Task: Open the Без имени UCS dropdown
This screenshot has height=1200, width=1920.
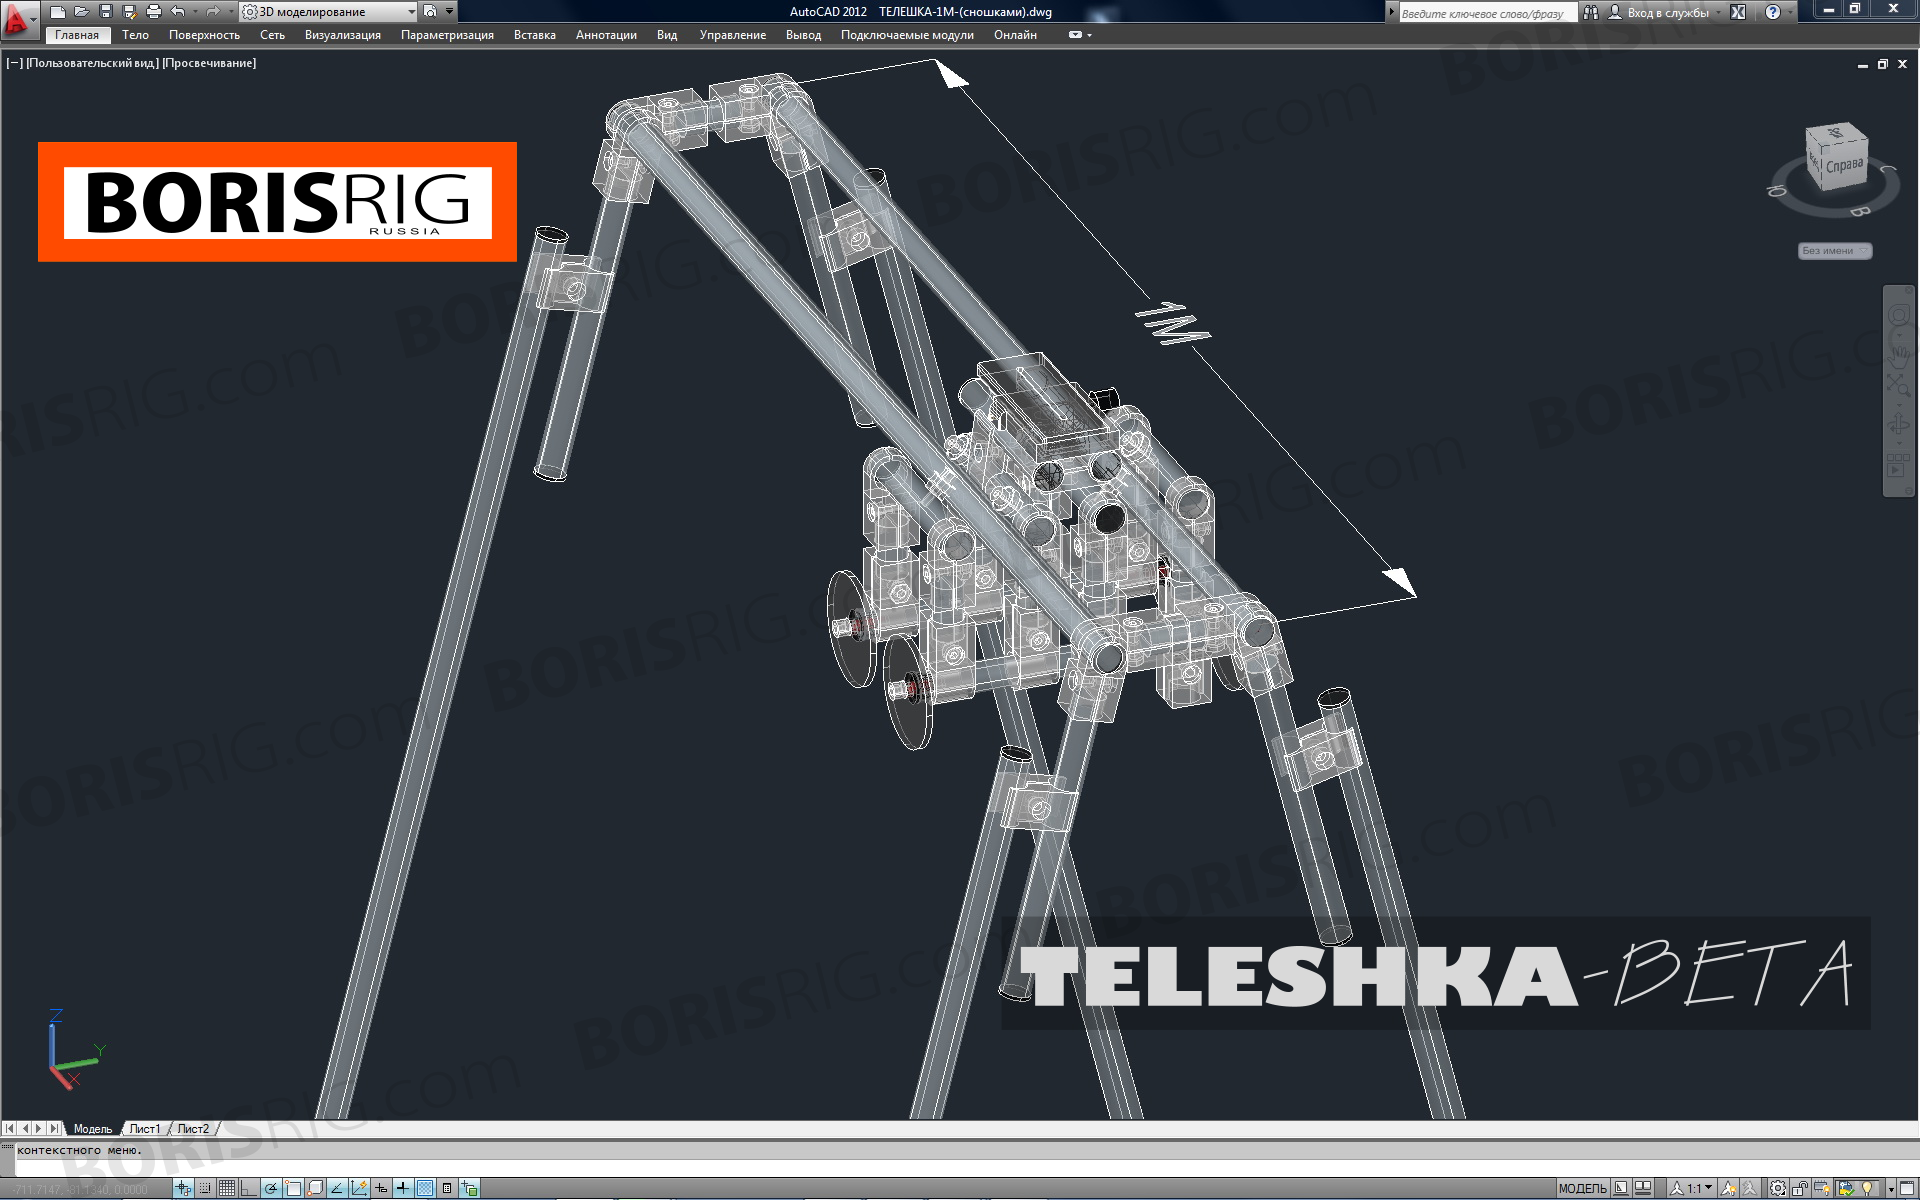Action: (1835, 251)
